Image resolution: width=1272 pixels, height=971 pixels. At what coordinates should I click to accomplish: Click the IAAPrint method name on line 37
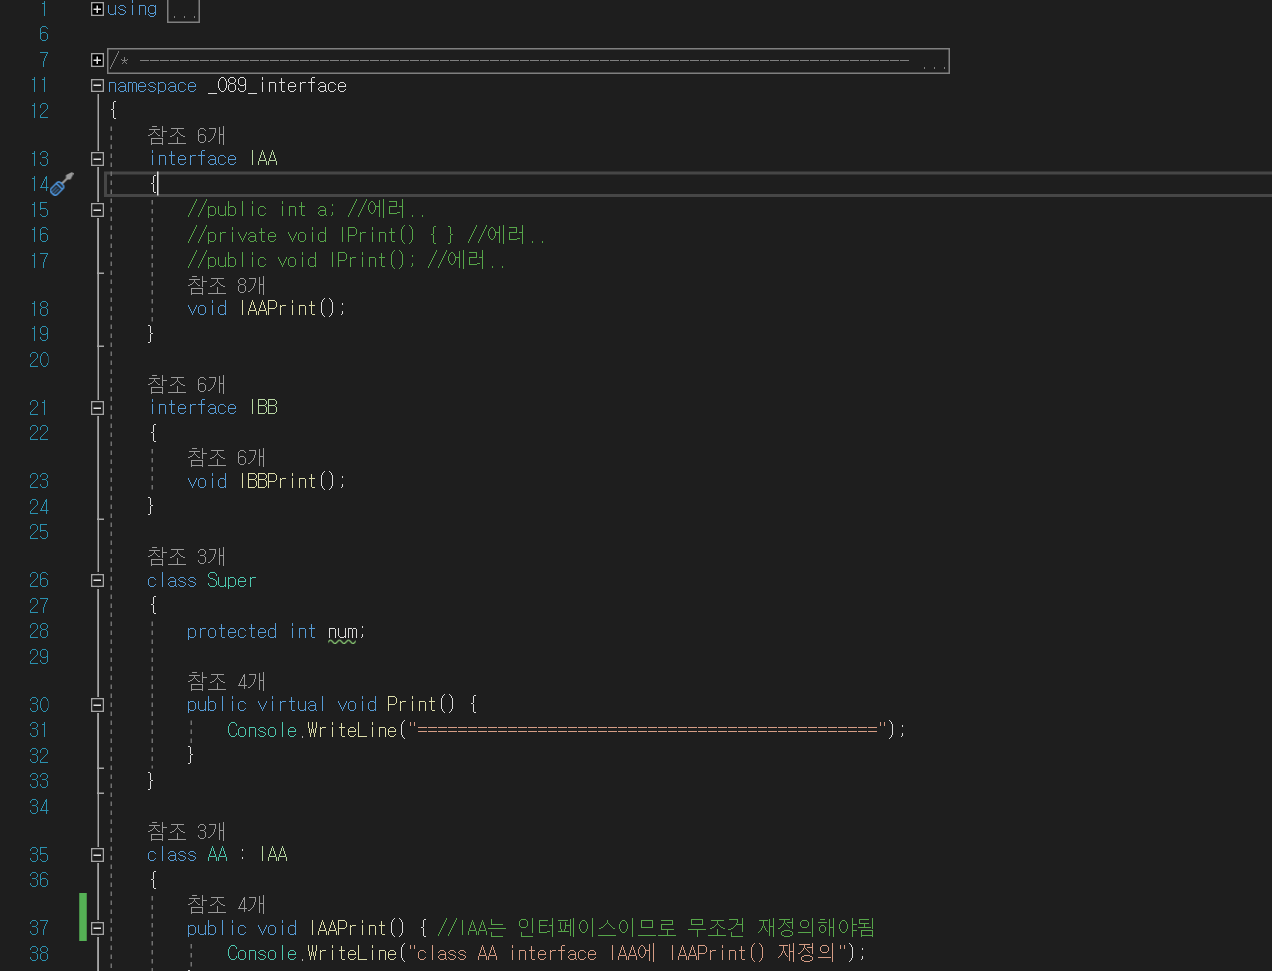[x=348, y=929]
